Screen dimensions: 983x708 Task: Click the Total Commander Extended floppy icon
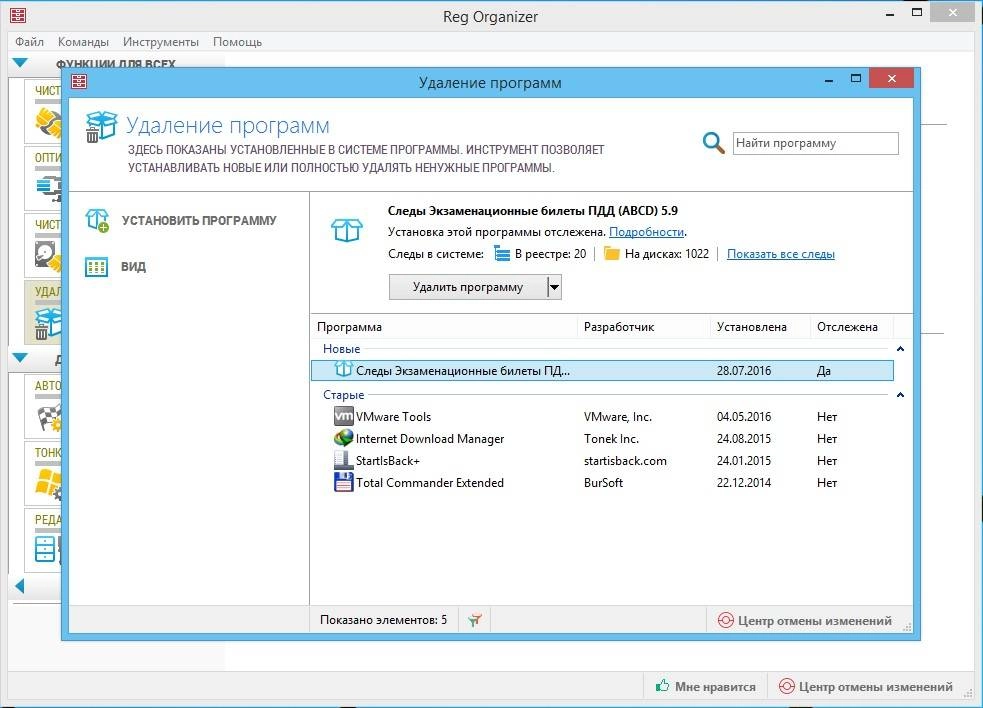pyautogui.click(x=344, y=482)
